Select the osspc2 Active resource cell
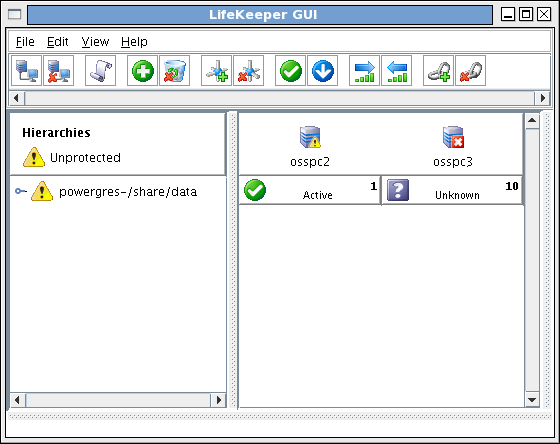The width and height of the screenshot is (560, 444). coord(310,190)
